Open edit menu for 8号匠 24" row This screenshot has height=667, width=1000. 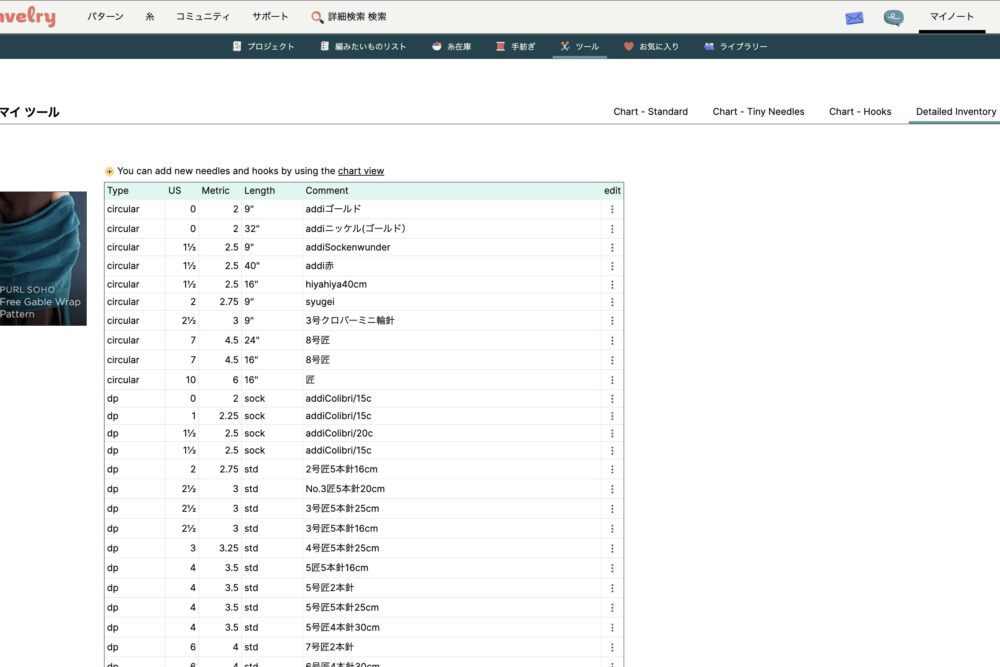(x=612, y=341)
